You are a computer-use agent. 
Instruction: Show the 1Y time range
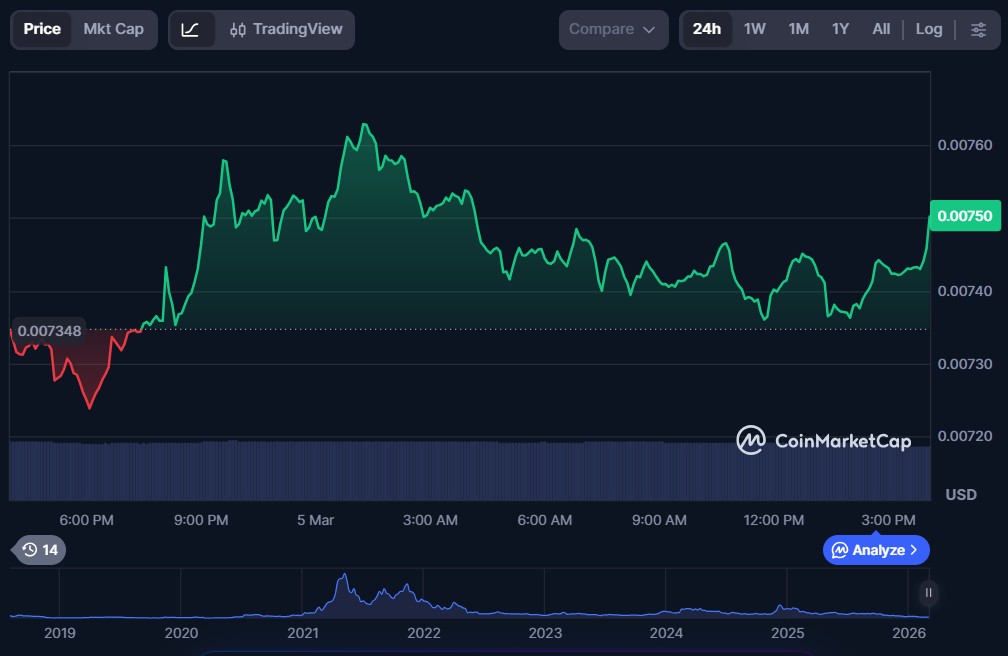(840, 30)
